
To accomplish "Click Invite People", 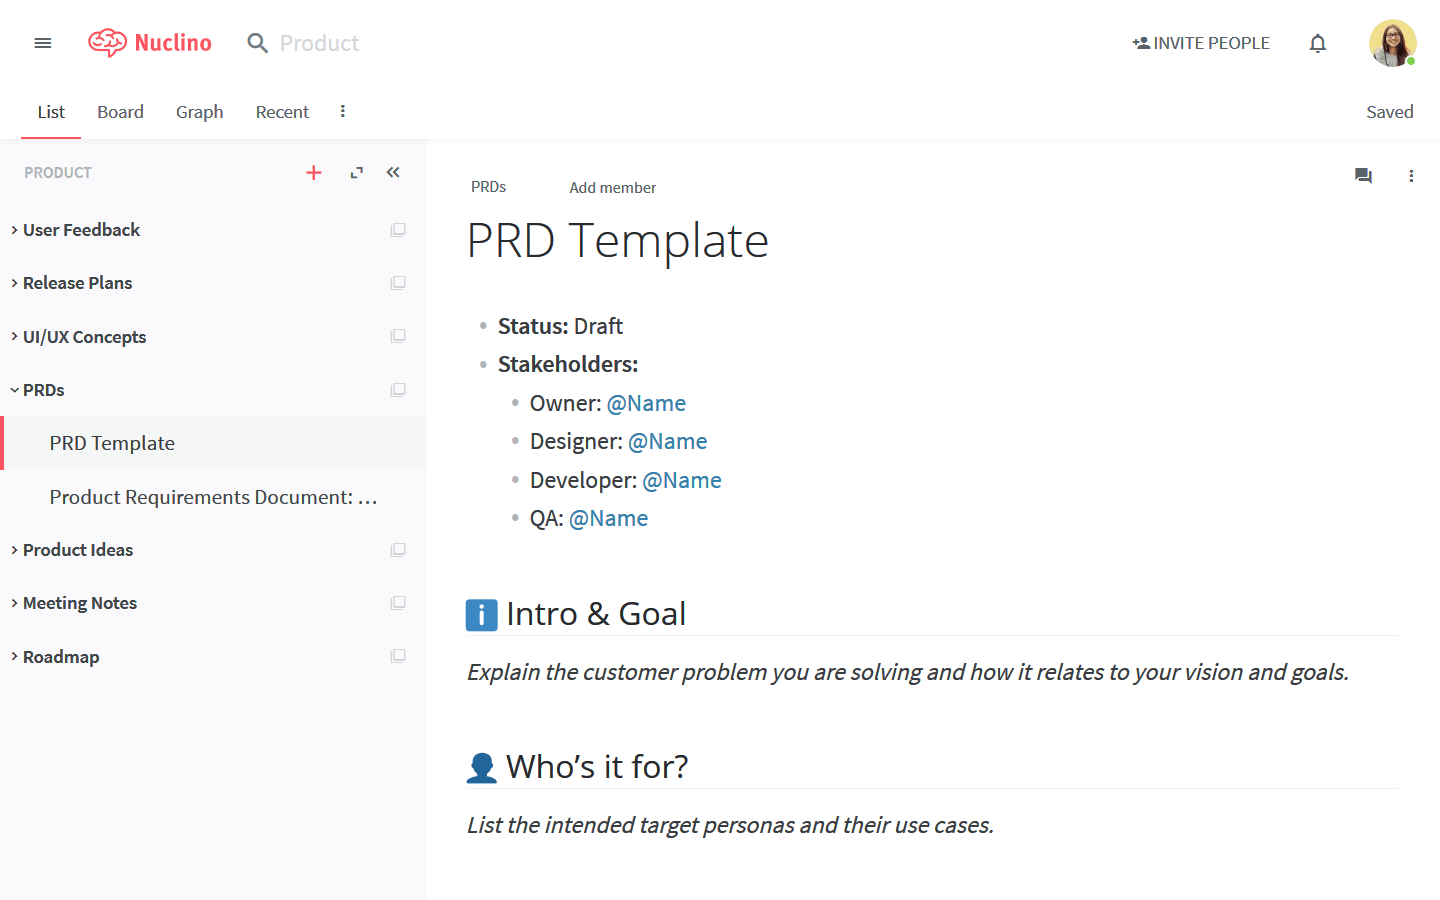I will [x=1200, y=42].
